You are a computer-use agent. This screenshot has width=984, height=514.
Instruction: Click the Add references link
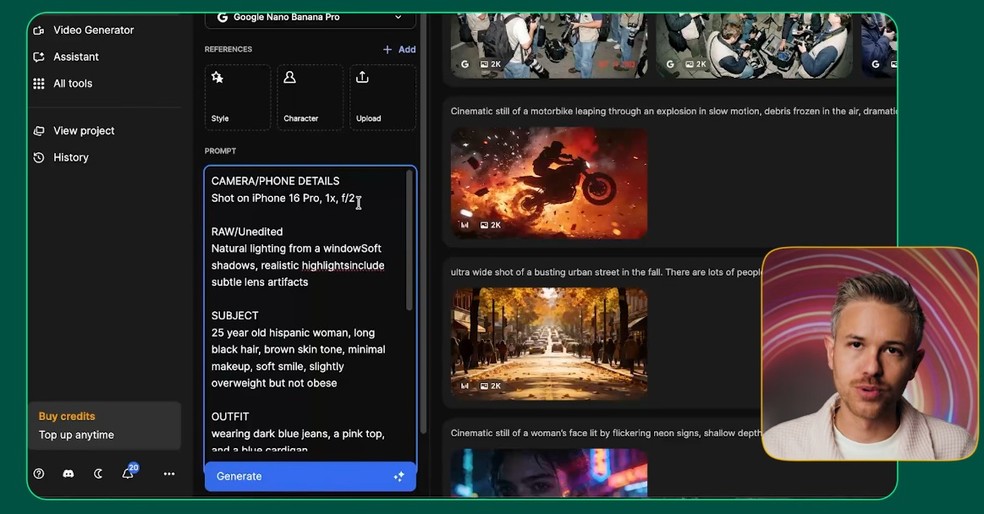pyautogui.click(x=399, y=49)
